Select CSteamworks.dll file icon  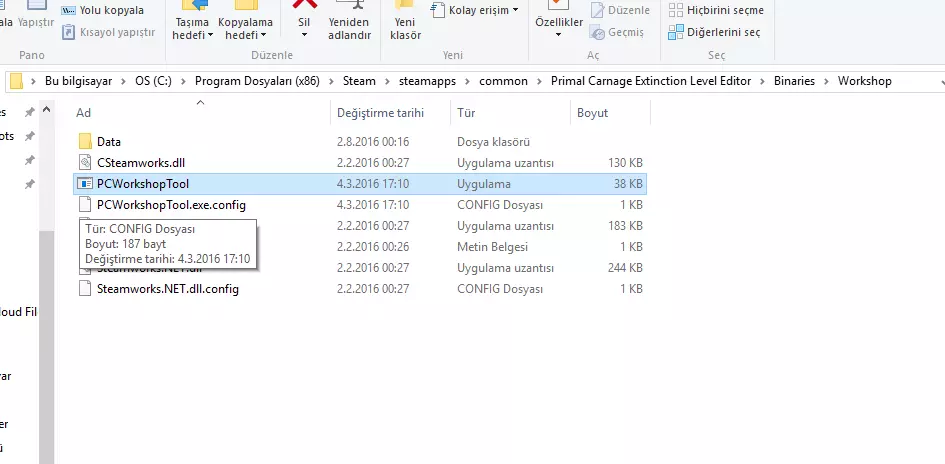[x=85, y=163]
